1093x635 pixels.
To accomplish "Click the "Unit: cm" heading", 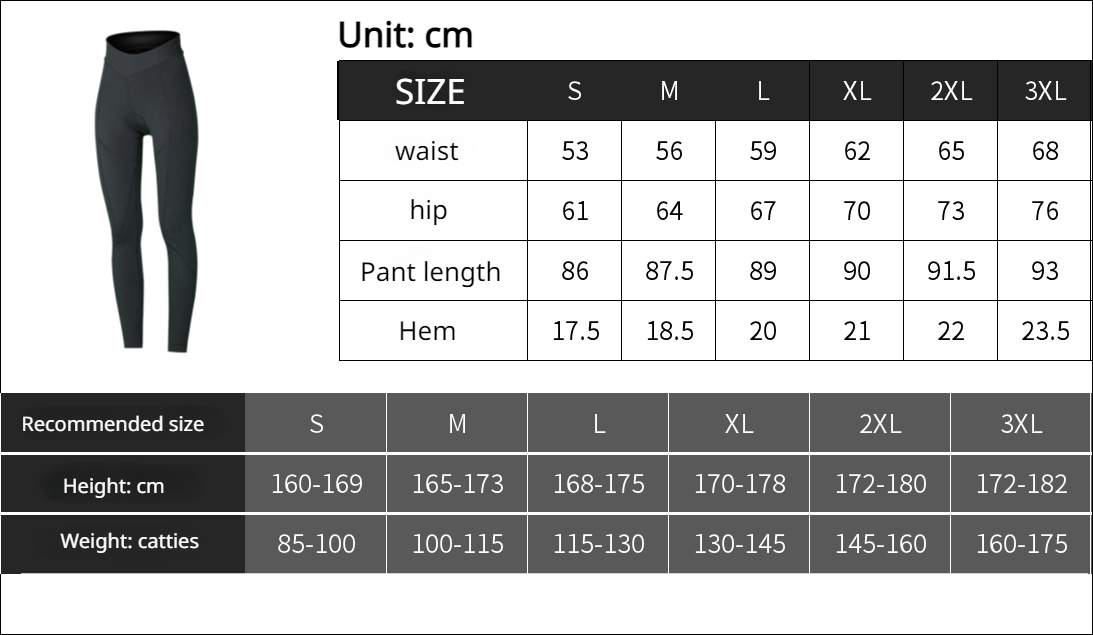I will (x=405, y=36).
